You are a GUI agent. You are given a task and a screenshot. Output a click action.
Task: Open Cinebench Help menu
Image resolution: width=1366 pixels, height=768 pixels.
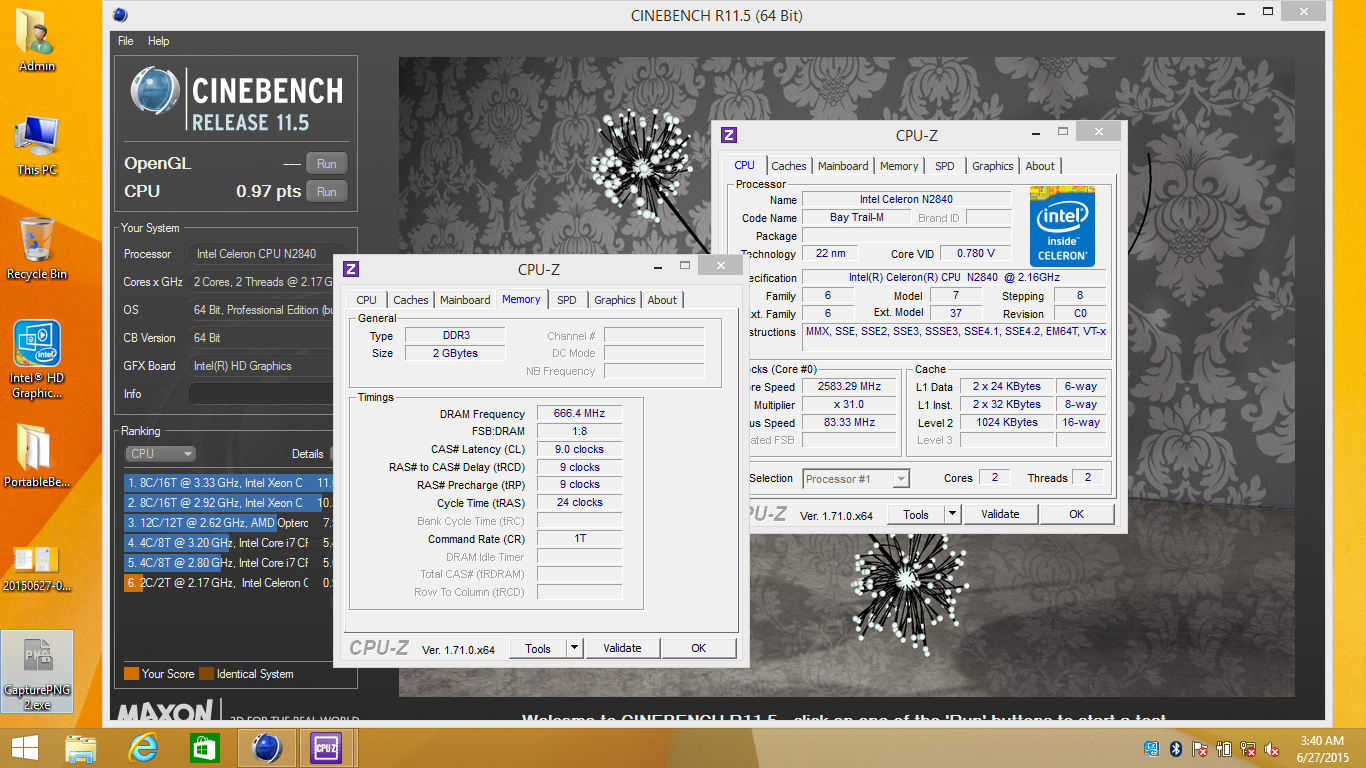click(x=158, y=41)
